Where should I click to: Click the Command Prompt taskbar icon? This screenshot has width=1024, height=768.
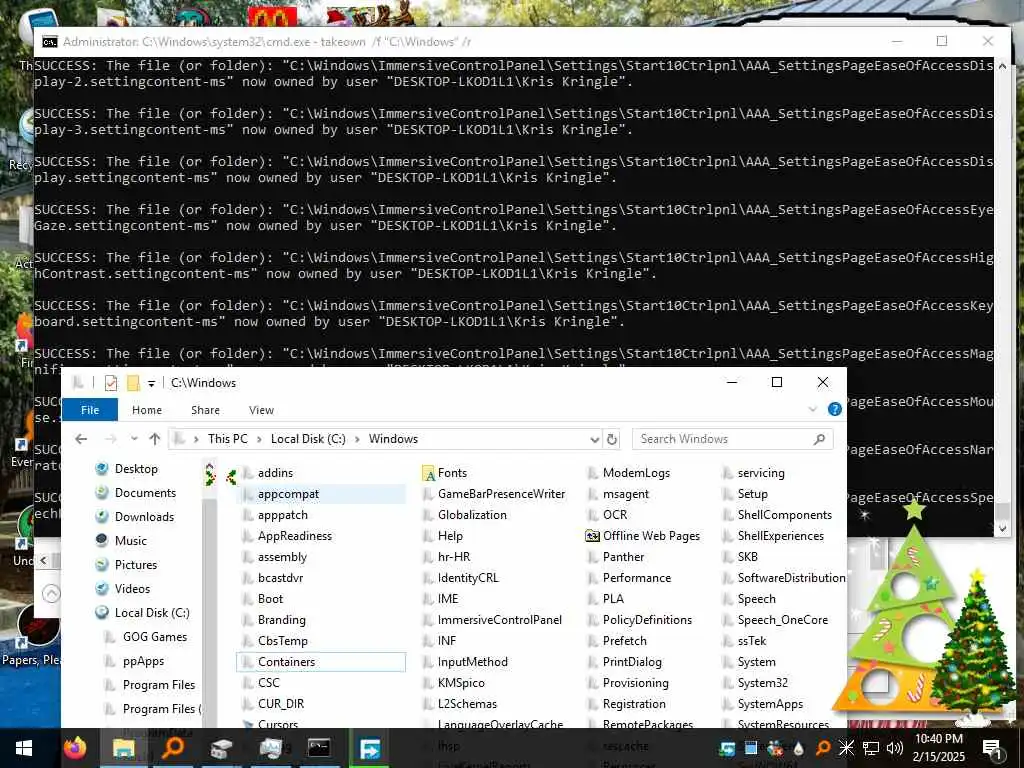coord(319,748)
